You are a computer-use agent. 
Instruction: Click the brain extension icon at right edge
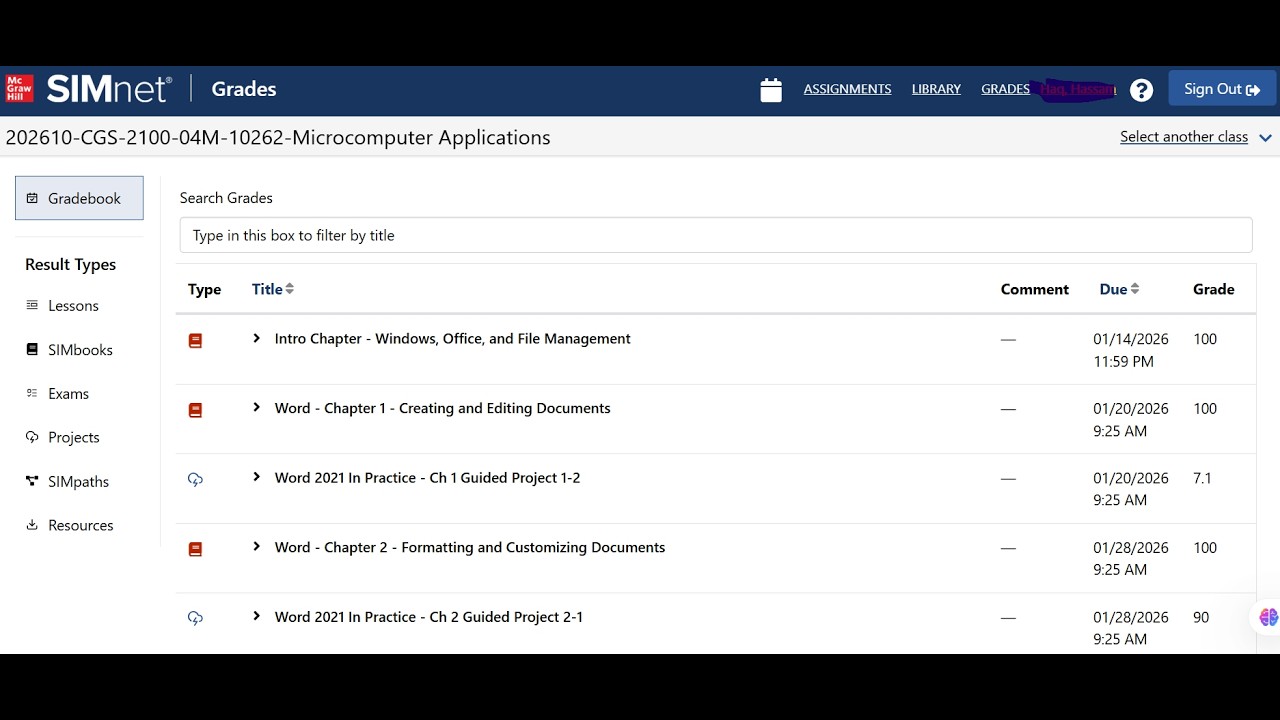(x=1268, y=618)
